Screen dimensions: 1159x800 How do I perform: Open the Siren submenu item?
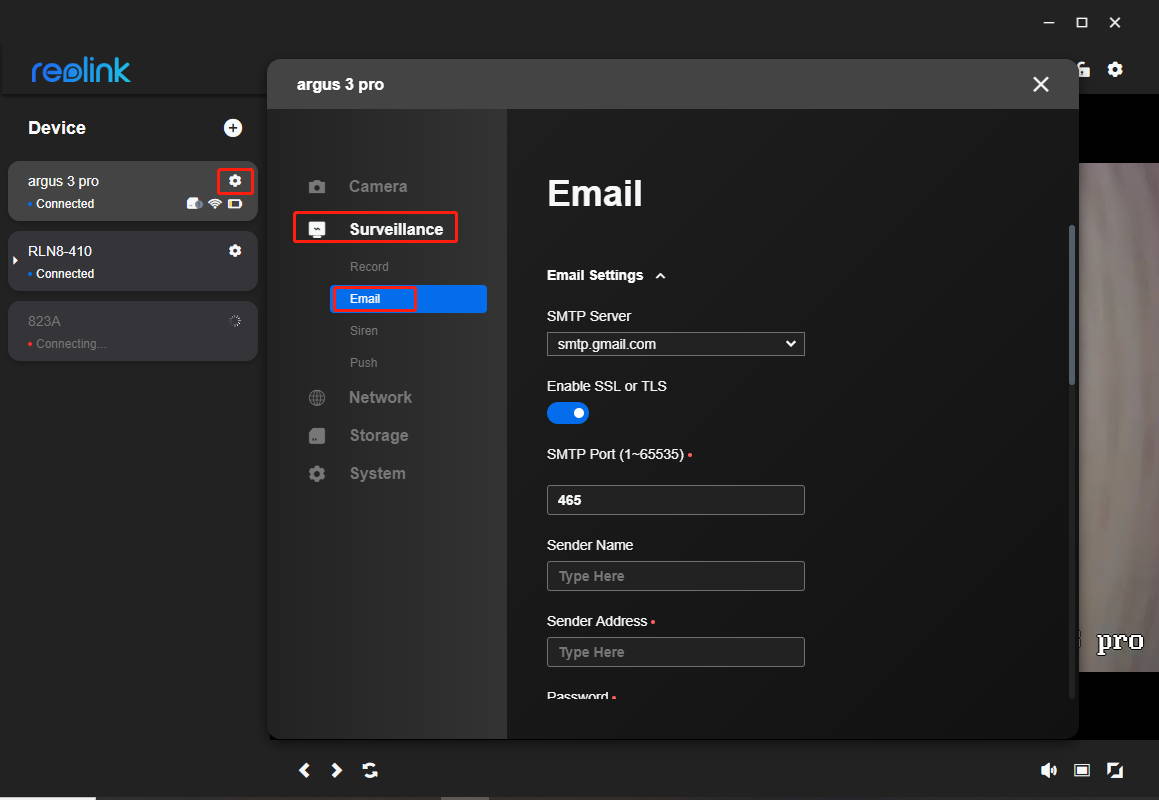pyautogui.click(x=364, y=330)
